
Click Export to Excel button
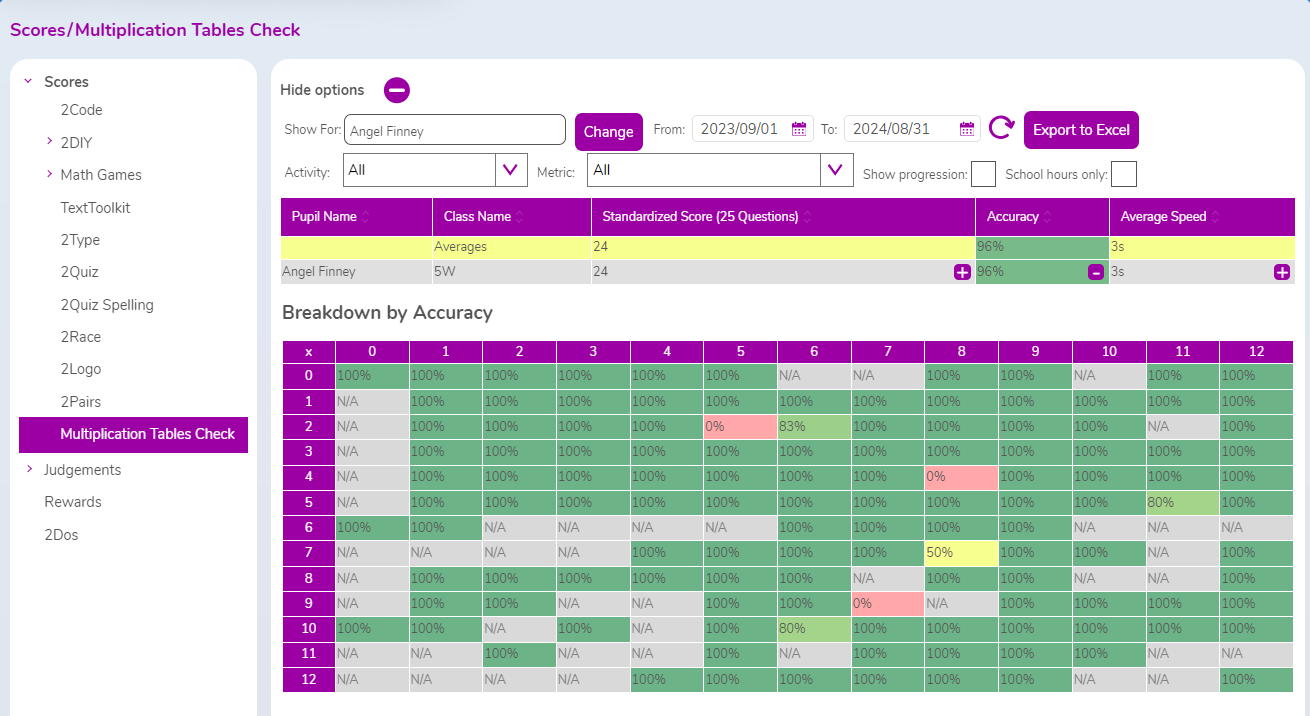tap(1081, 130)
